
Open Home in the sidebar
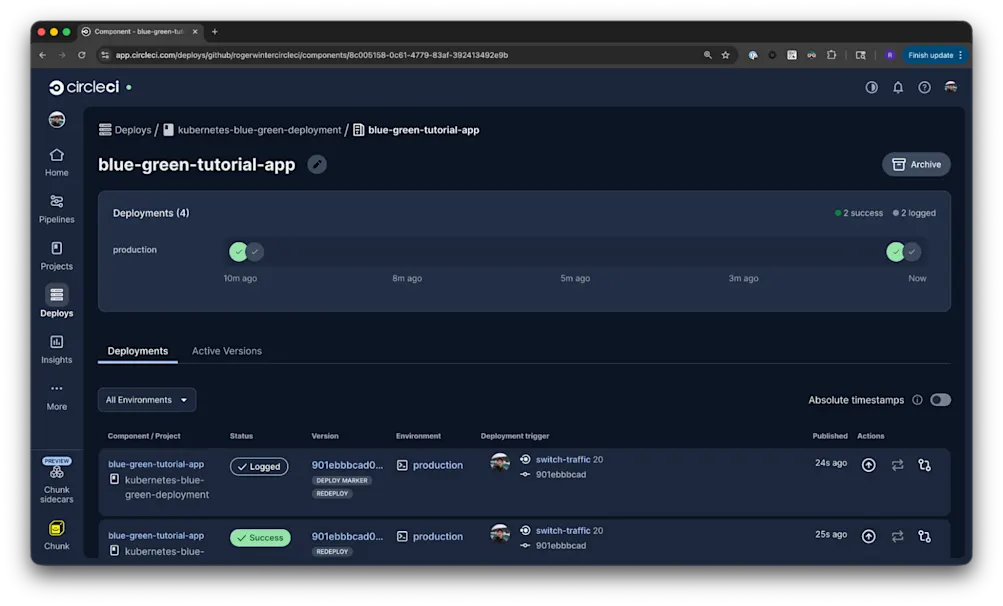pyautogui.click(x=56, y=163)
